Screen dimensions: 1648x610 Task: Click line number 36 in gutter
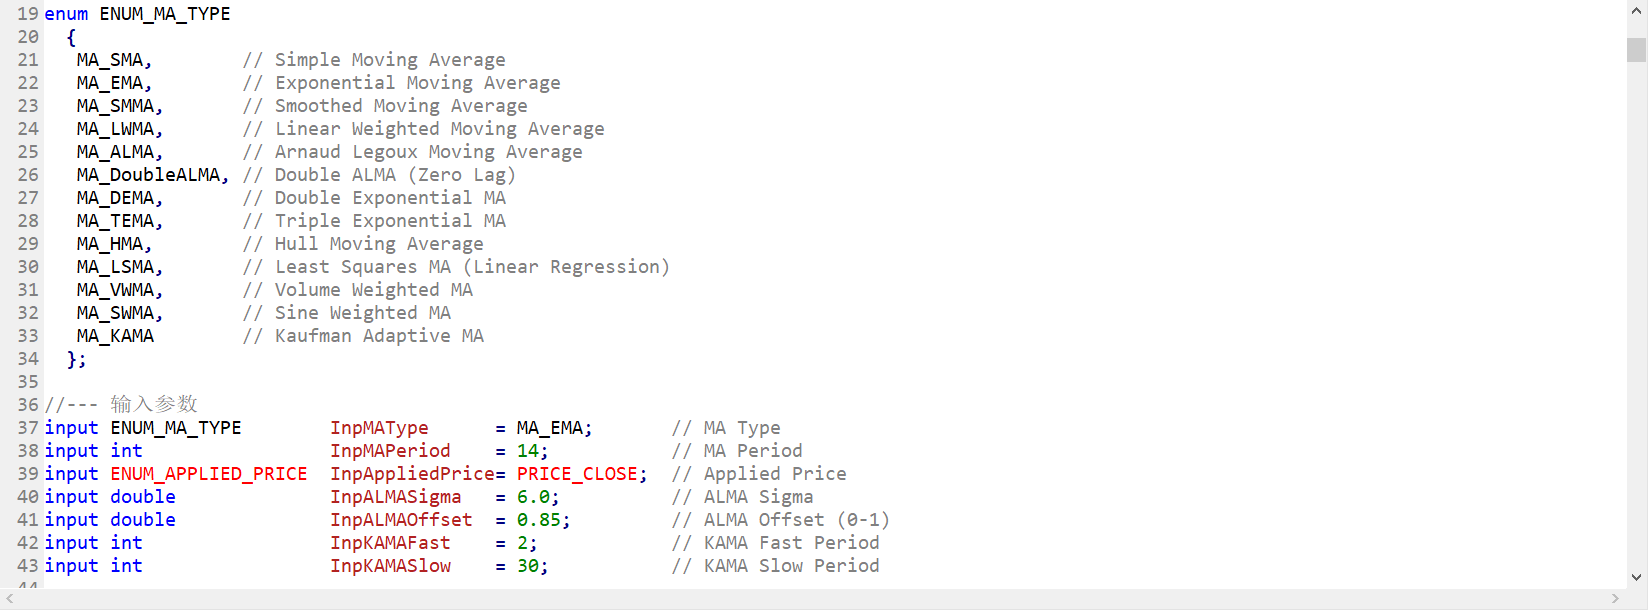click(28, 405)
